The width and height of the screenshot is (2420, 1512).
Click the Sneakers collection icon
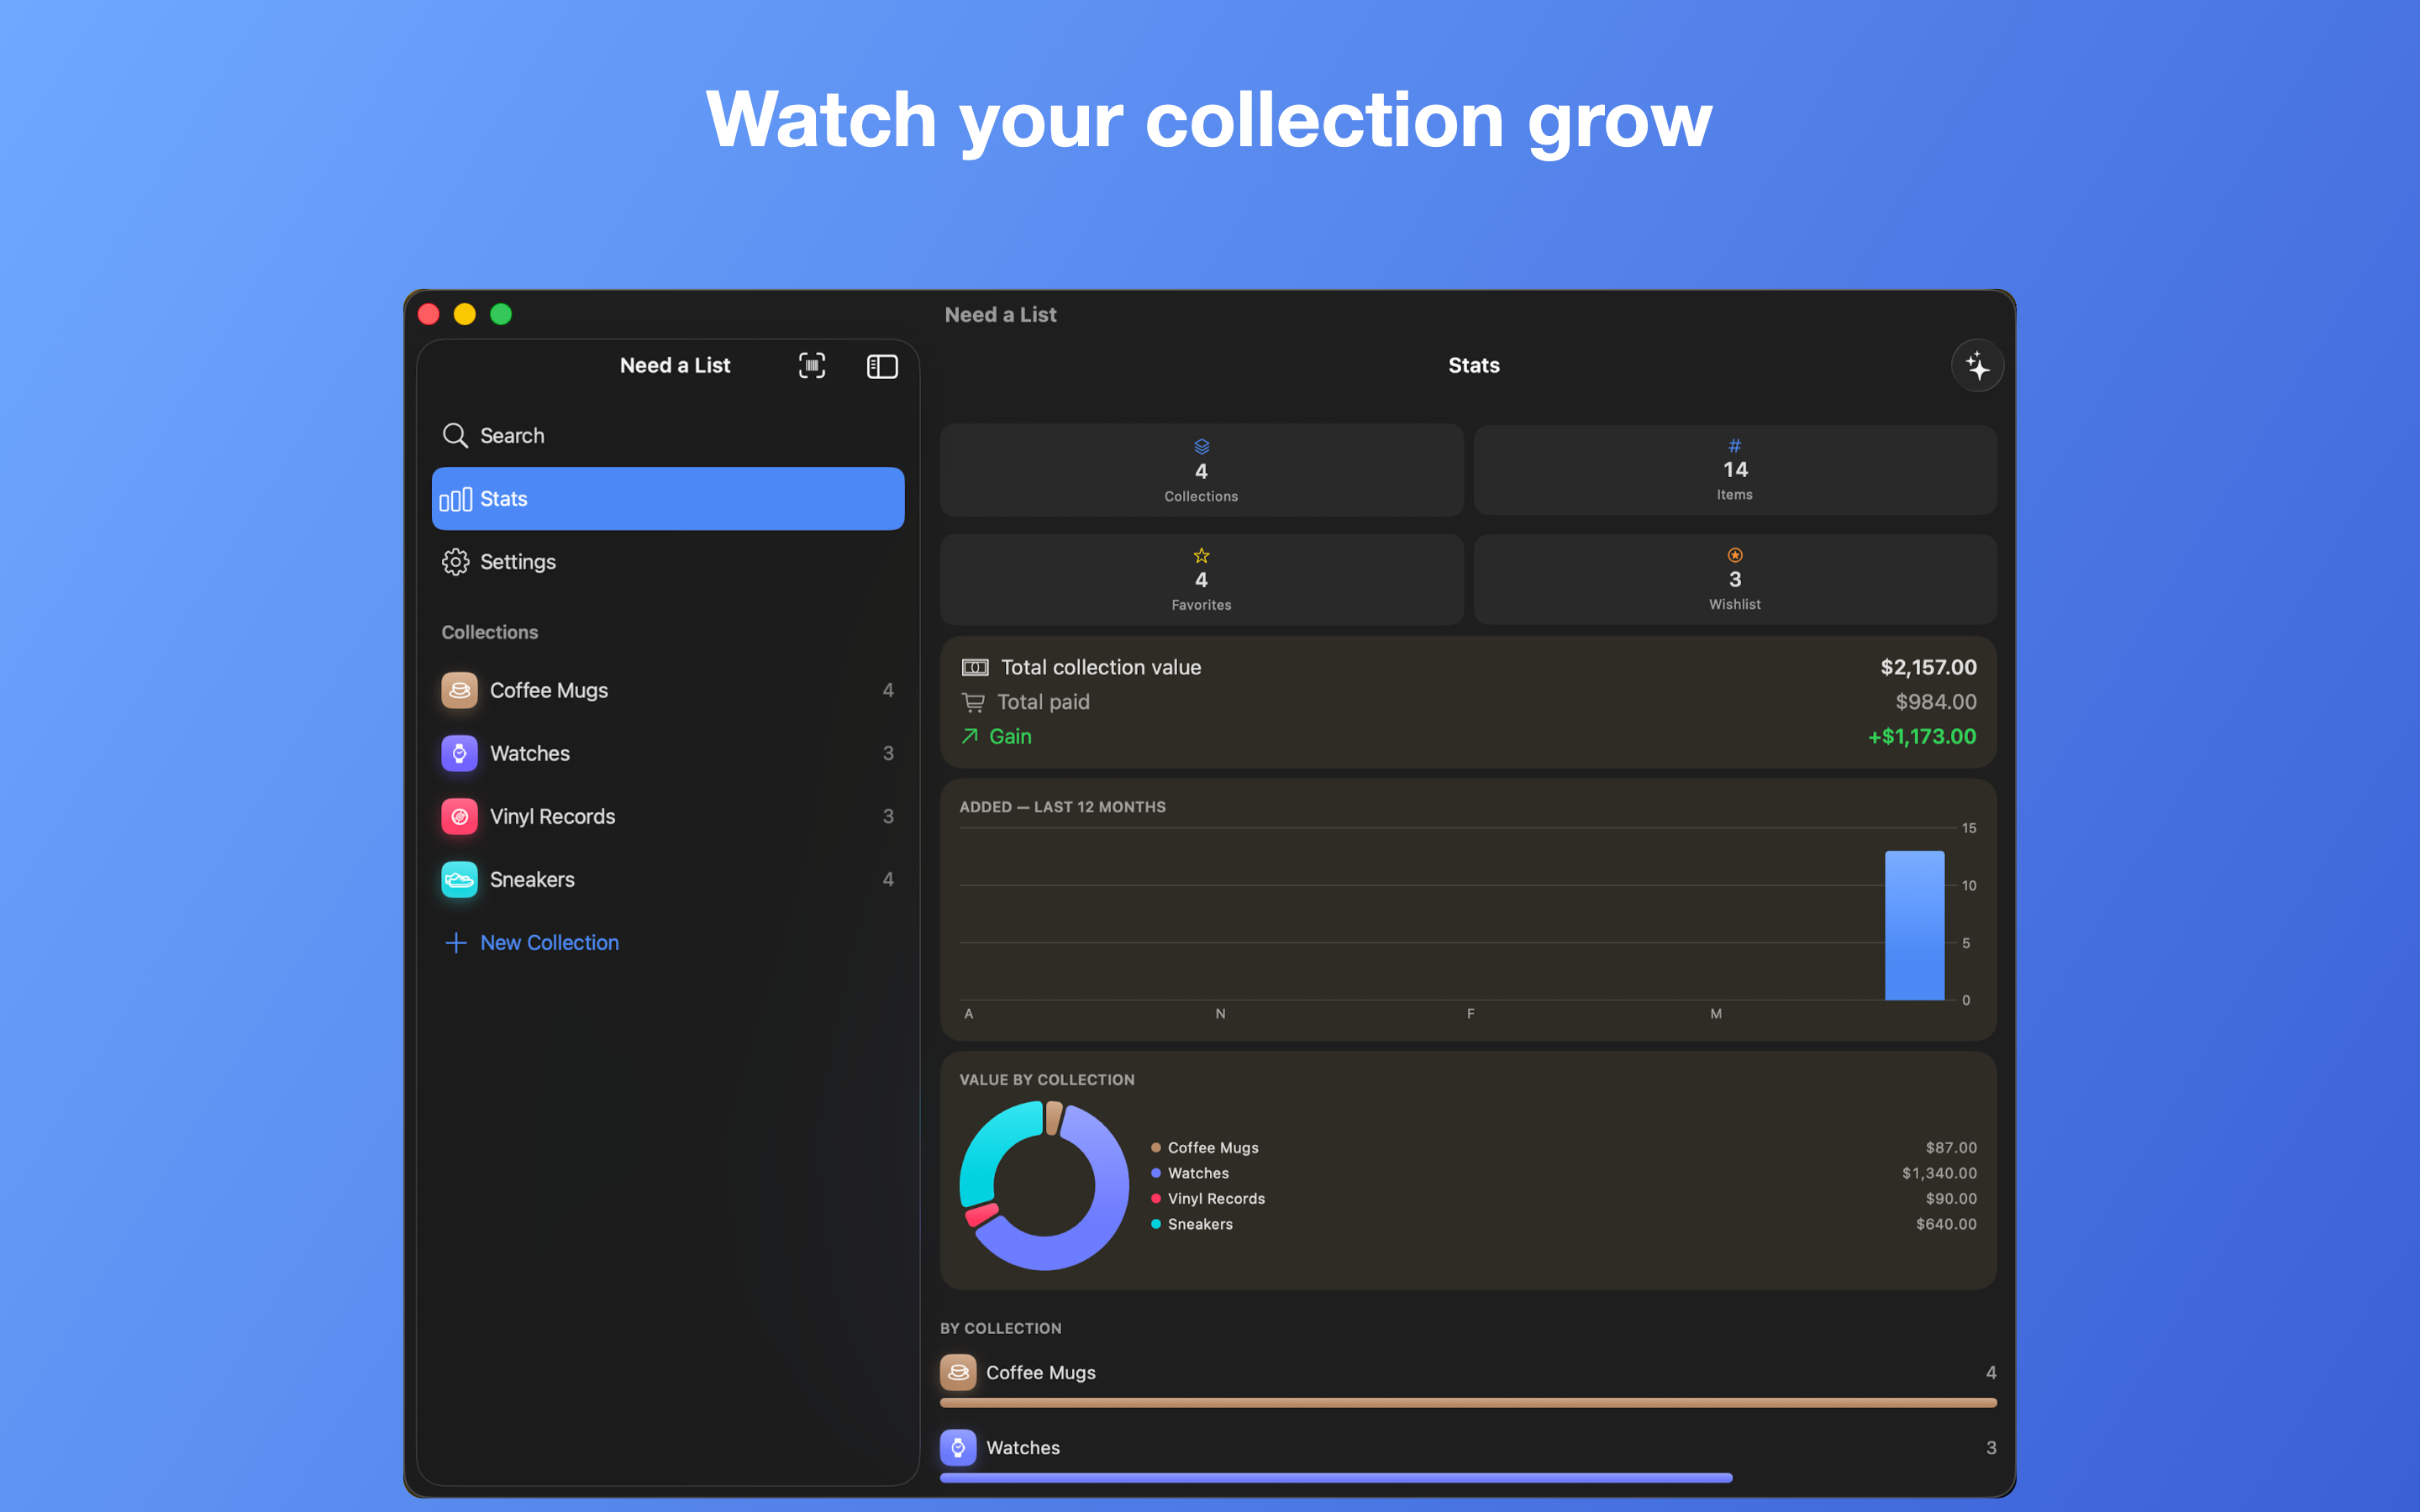point(460,879)
